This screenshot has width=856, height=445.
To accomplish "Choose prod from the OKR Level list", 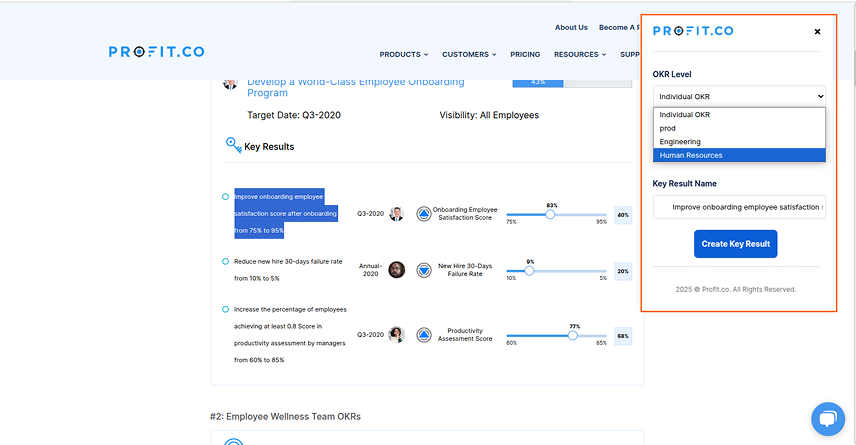I will tap(739, 128).
